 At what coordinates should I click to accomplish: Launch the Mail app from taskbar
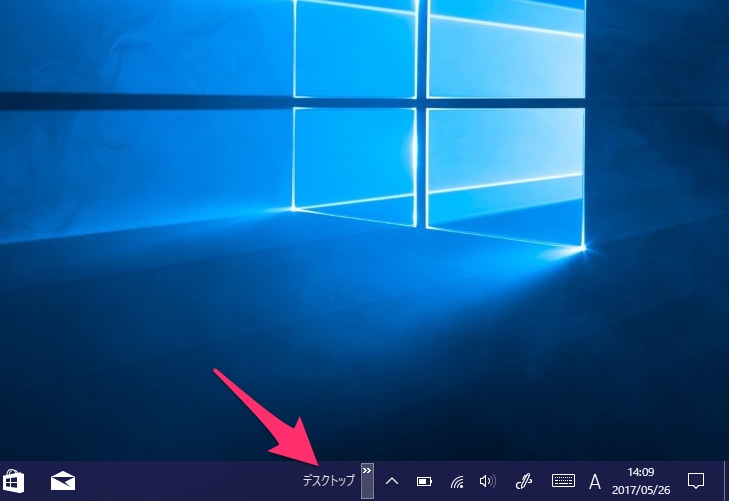[x=63, y=481]
